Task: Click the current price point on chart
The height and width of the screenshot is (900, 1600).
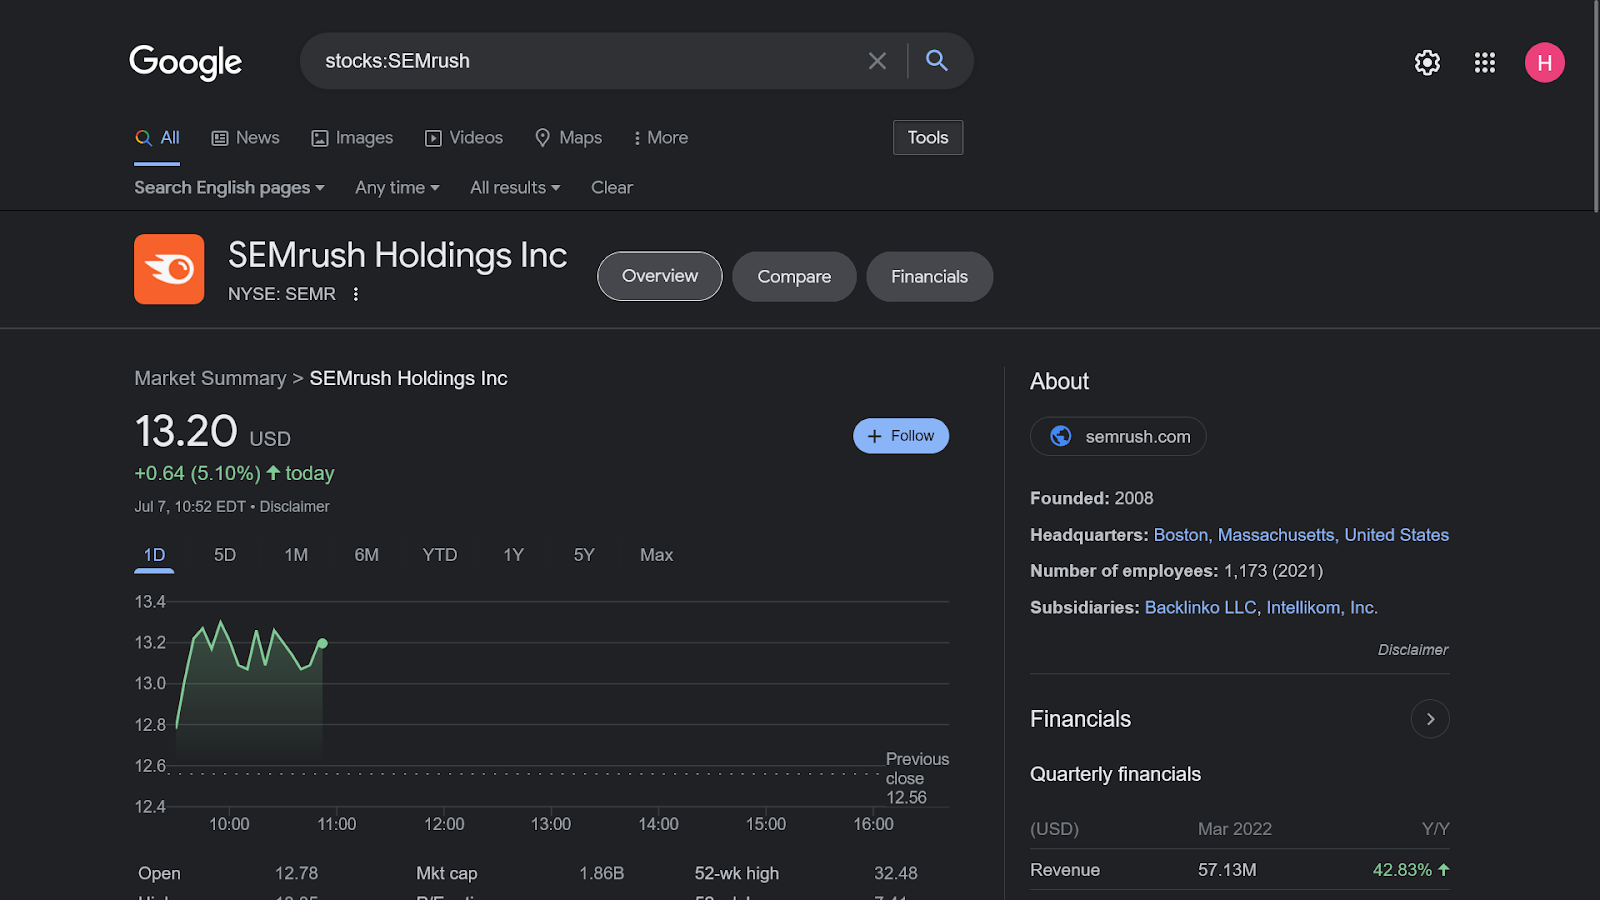Action: tap(322, 643)
